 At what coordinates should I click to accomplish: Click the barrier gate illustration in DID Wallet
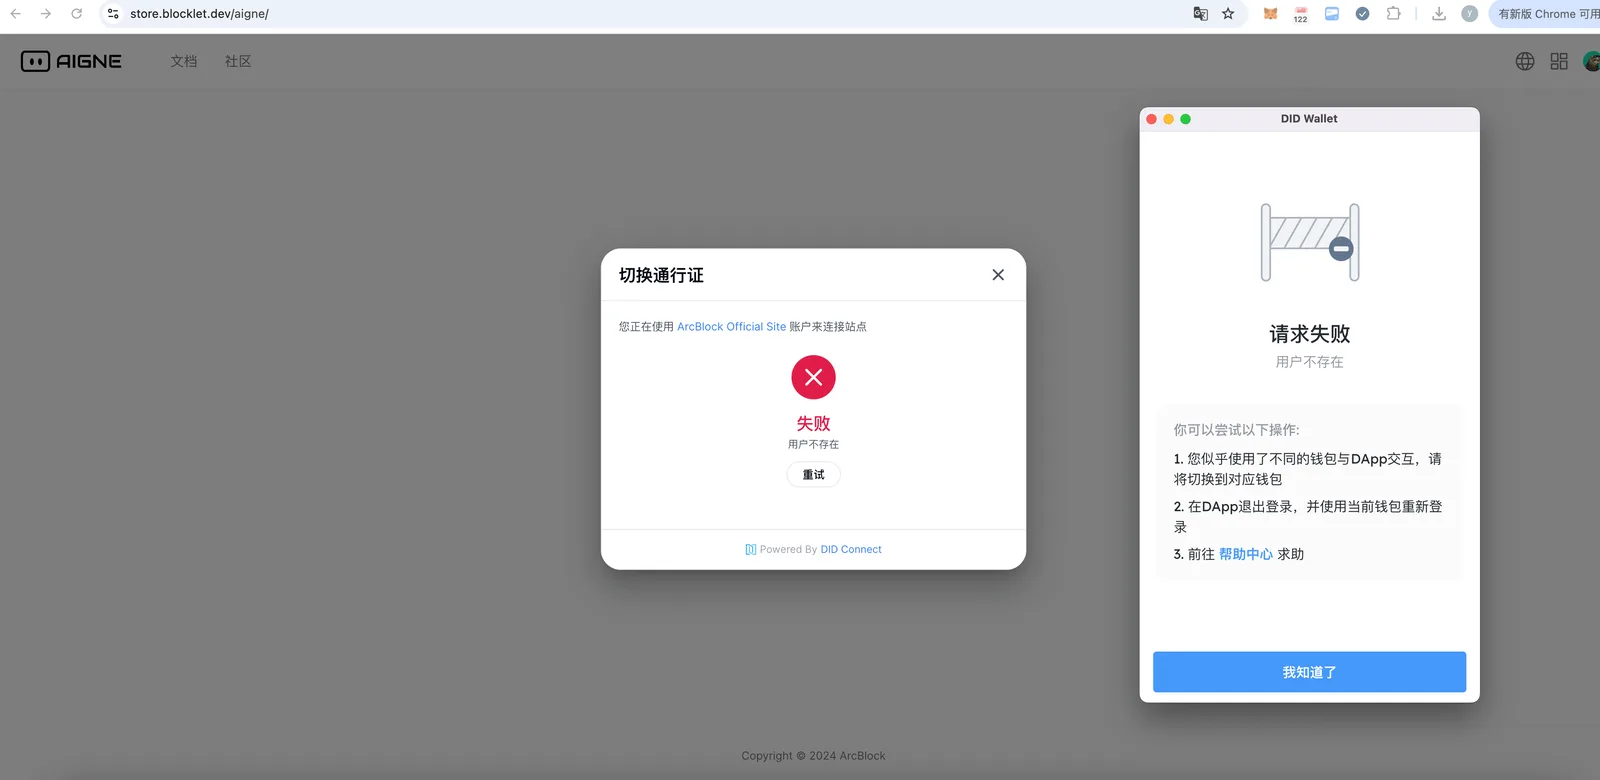[x=1310, y=242]
